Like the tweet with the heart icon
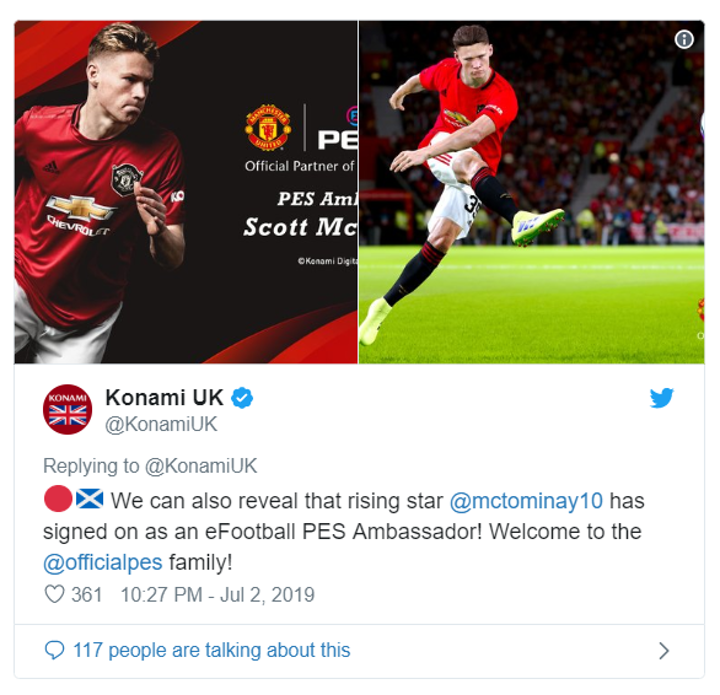 tap(54, 594)
